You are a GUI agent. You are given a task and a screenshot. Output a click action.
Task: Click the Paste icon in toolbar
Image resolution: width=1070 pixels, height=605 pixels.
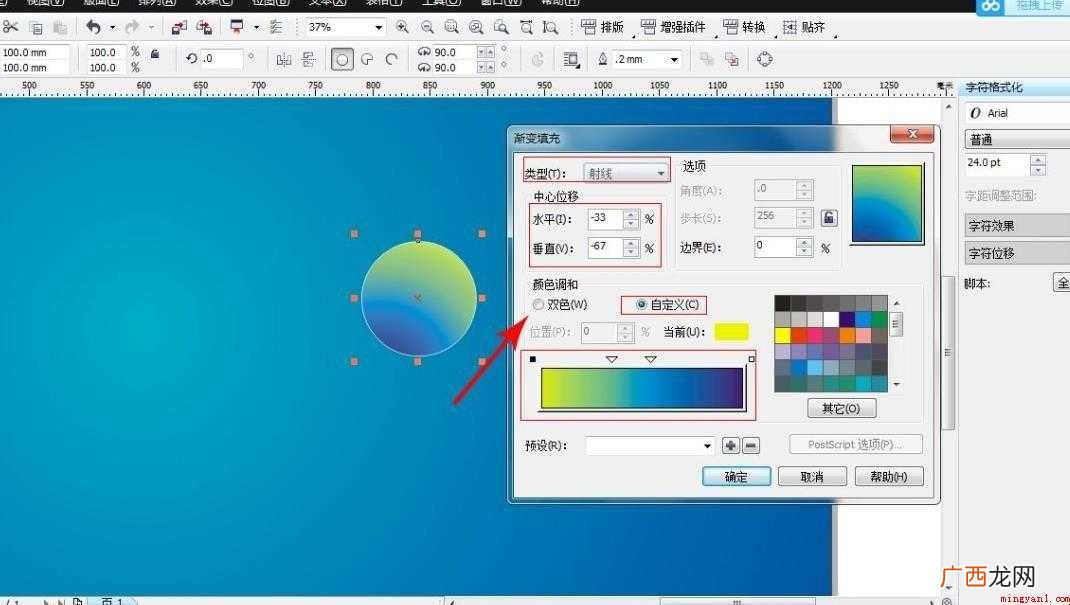[60, 28]
